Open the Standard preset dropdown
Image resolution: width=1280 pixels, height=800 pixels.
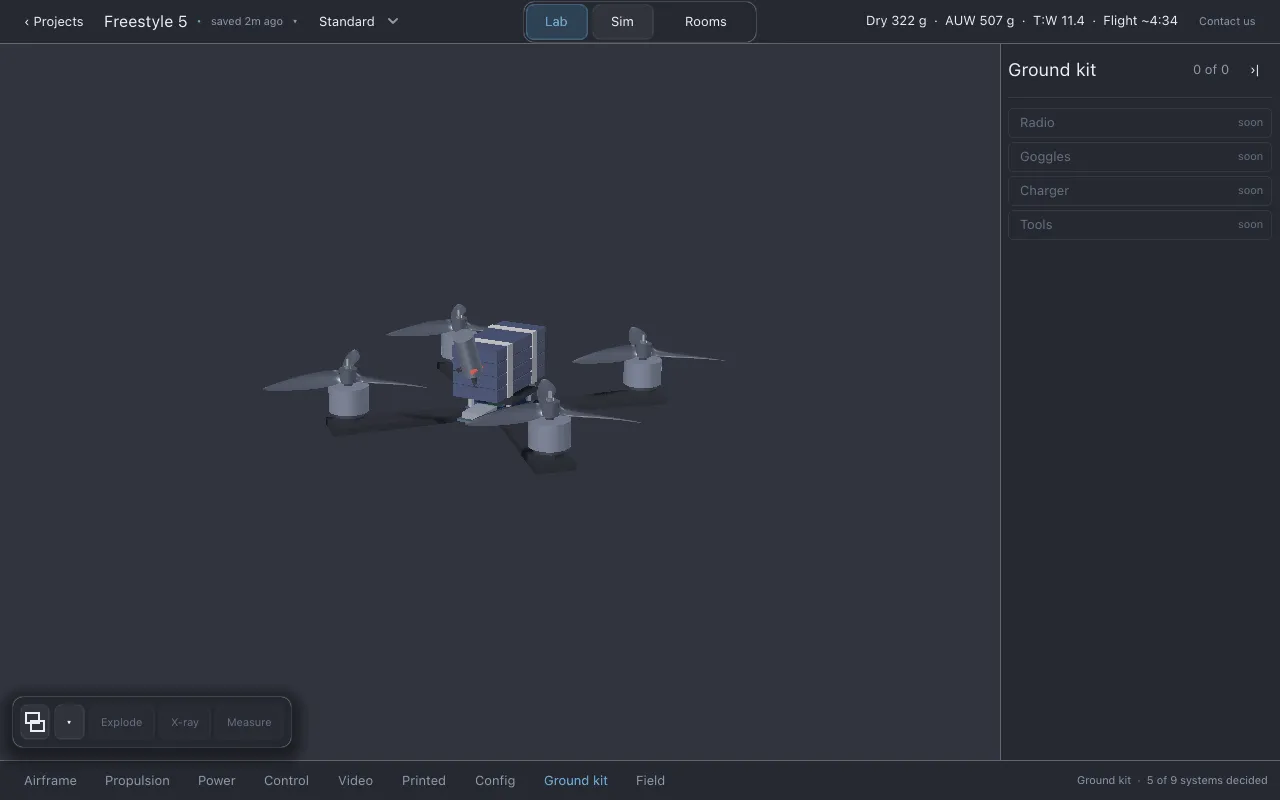[359, 21]
